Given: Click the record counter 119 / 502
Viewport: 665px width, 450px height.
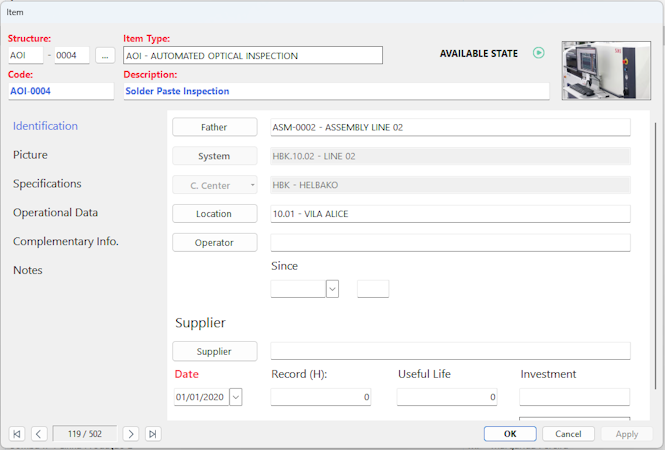Looking at the screenshot, I should (x=85, y=434).
